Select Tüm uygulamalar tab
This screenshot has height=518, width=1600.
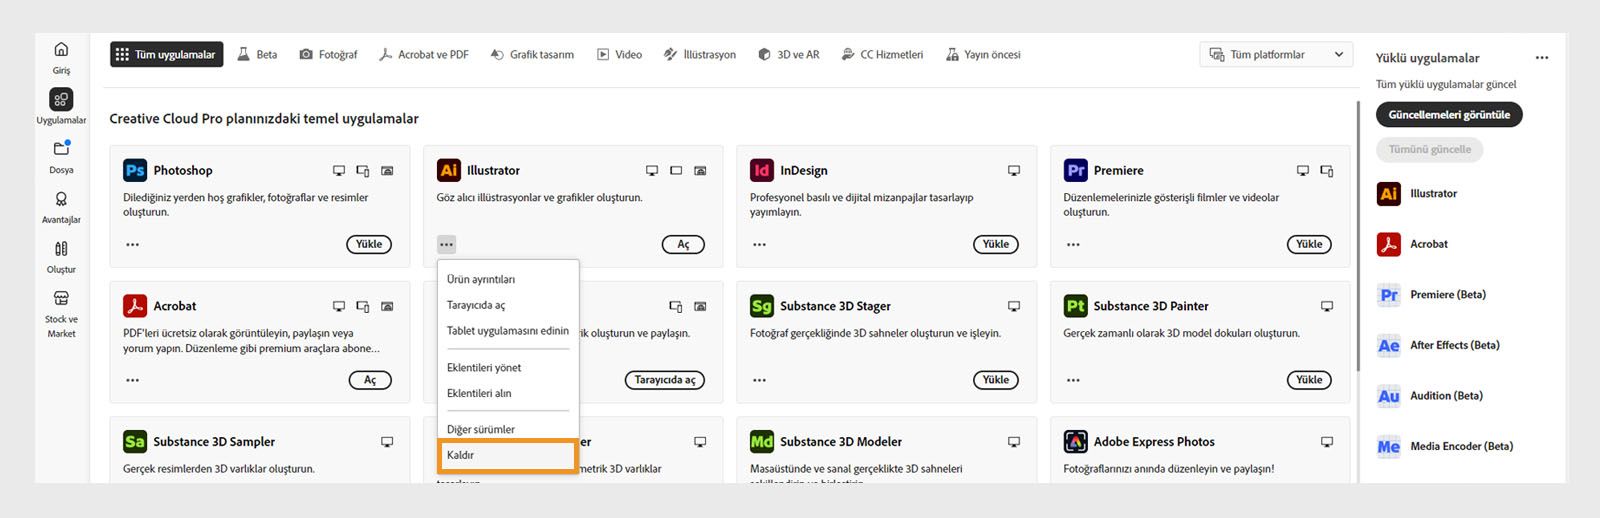click(x=166, y=55)
